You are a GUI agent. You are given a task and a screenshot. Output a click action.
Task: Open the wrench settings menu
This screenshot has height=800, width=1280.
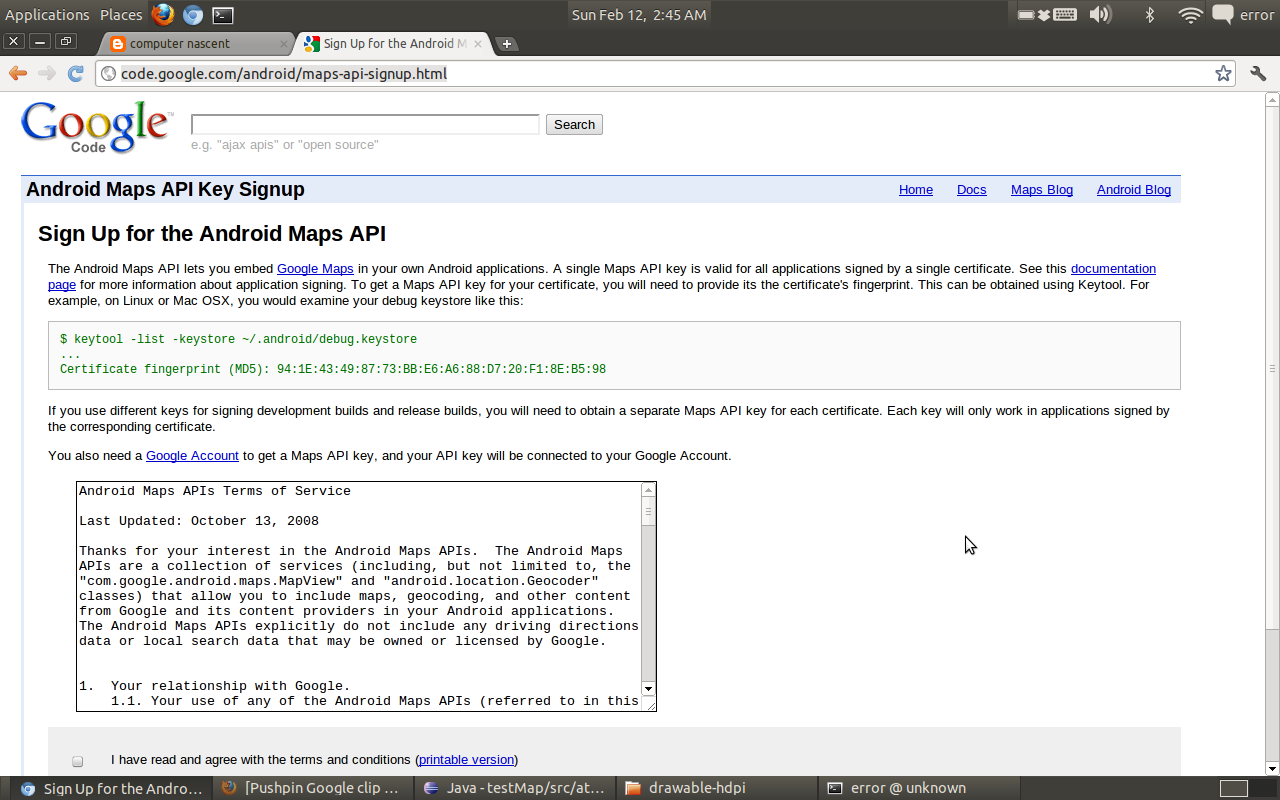click(1258, 73)
